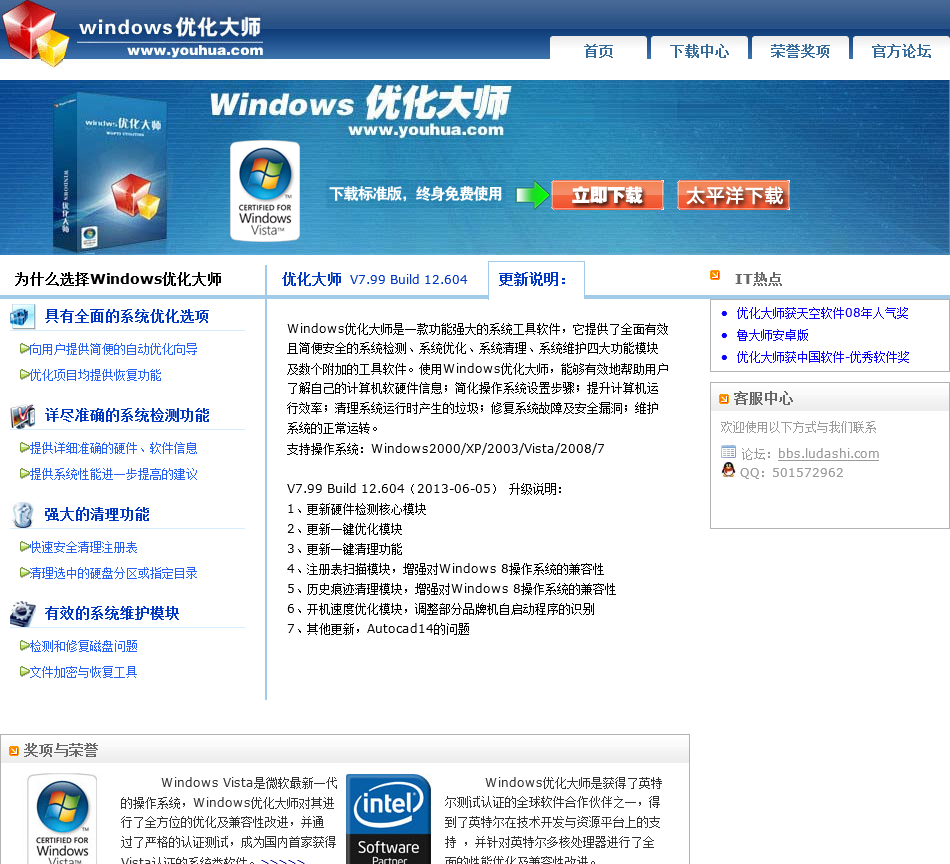Screen dimensions: 950x864
Task: Click QQ number 501572962
Action: click(807, 473)
